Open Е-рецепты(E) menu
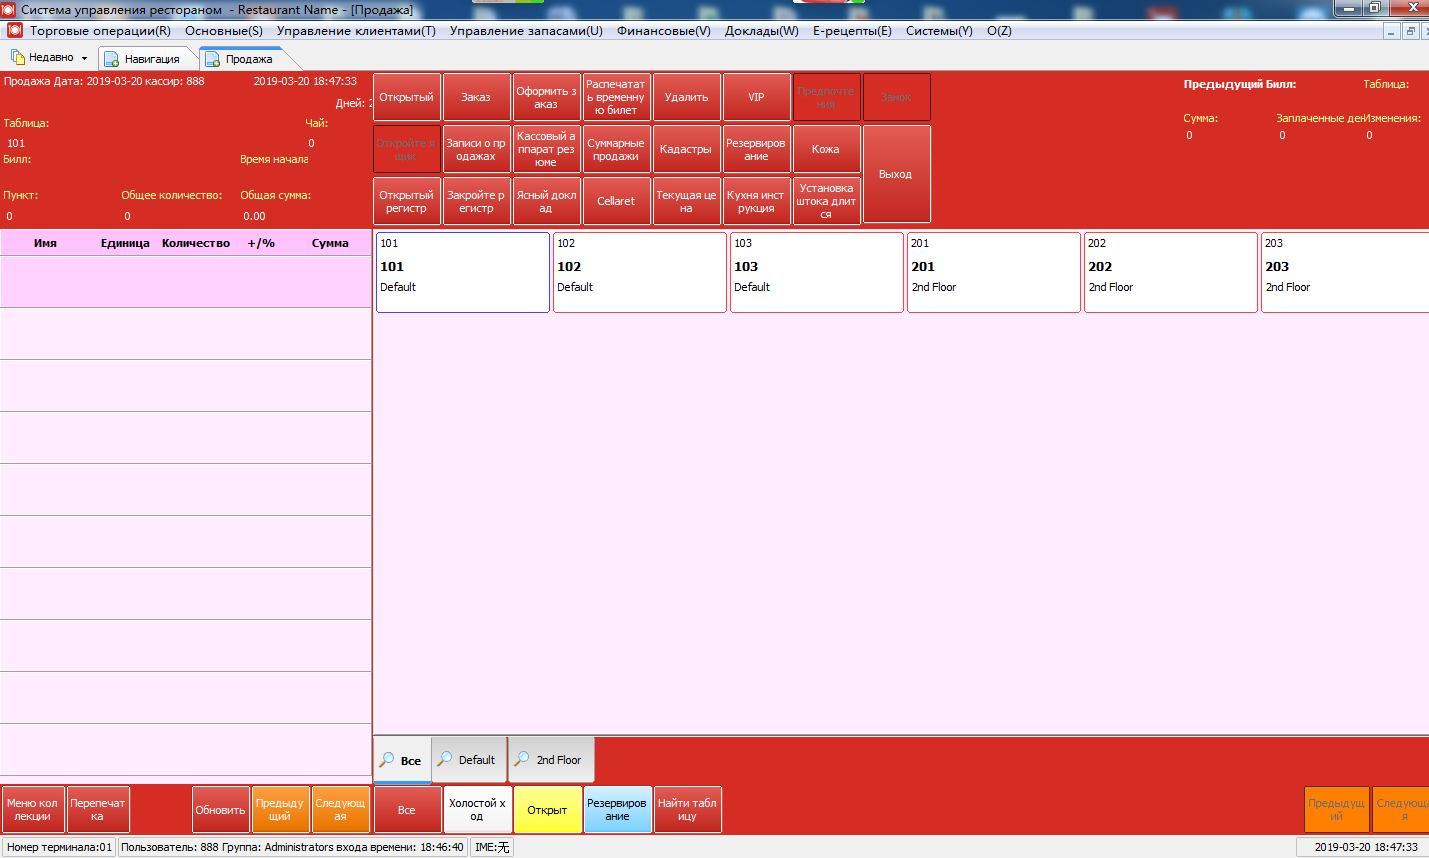The width and height of the screenshot is (1429, 858). click(x=852, y=31)
